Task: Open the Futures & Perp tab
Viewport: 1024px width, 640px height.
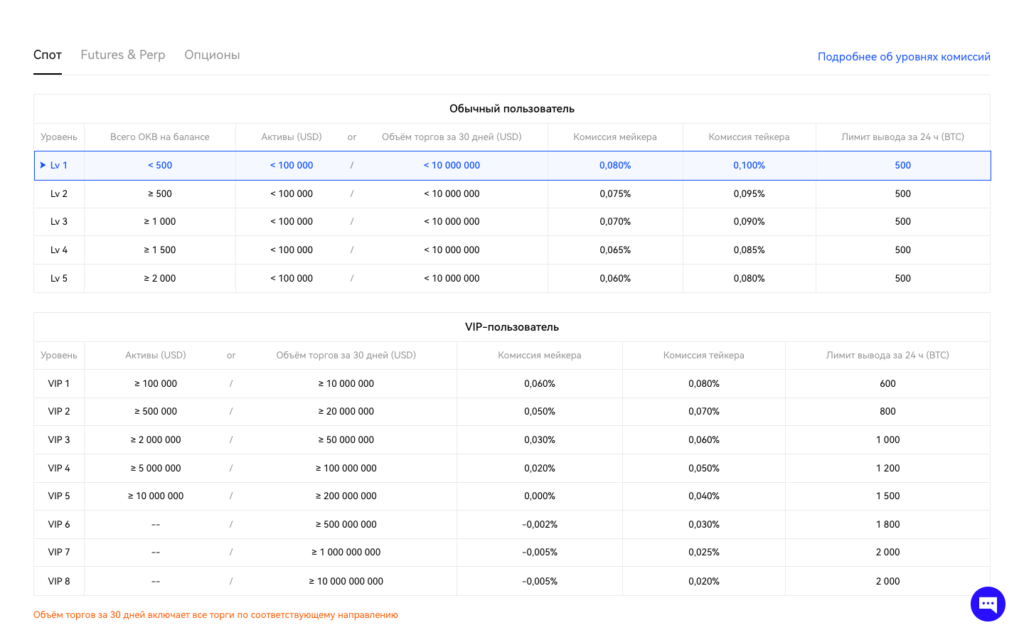Action: coord(123,55)
